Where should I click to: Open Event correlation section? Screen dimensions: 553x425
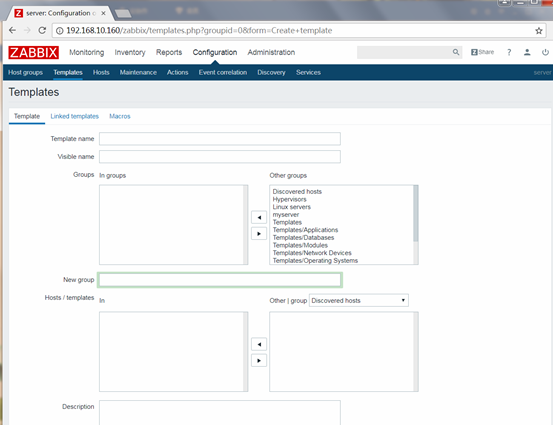(223, 72)
